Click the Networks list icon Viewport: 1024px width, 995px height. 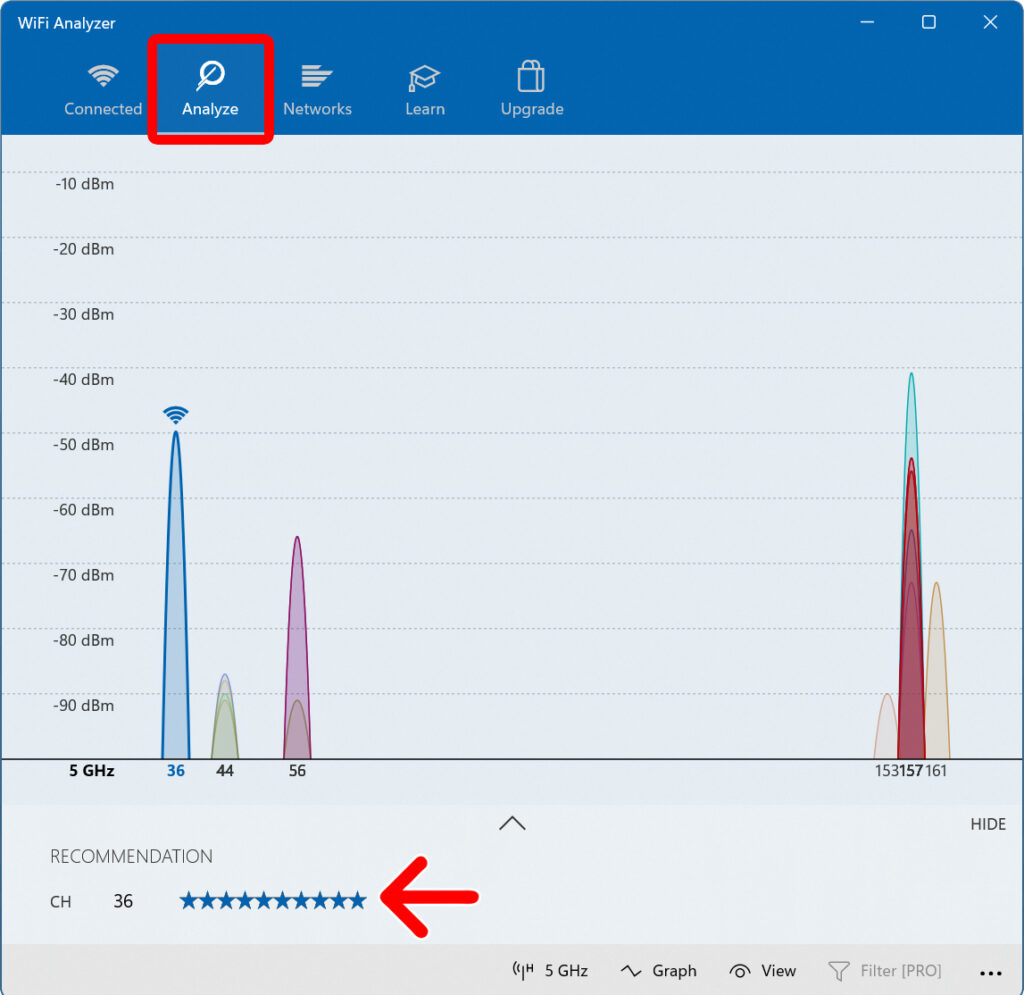(317, 75)
